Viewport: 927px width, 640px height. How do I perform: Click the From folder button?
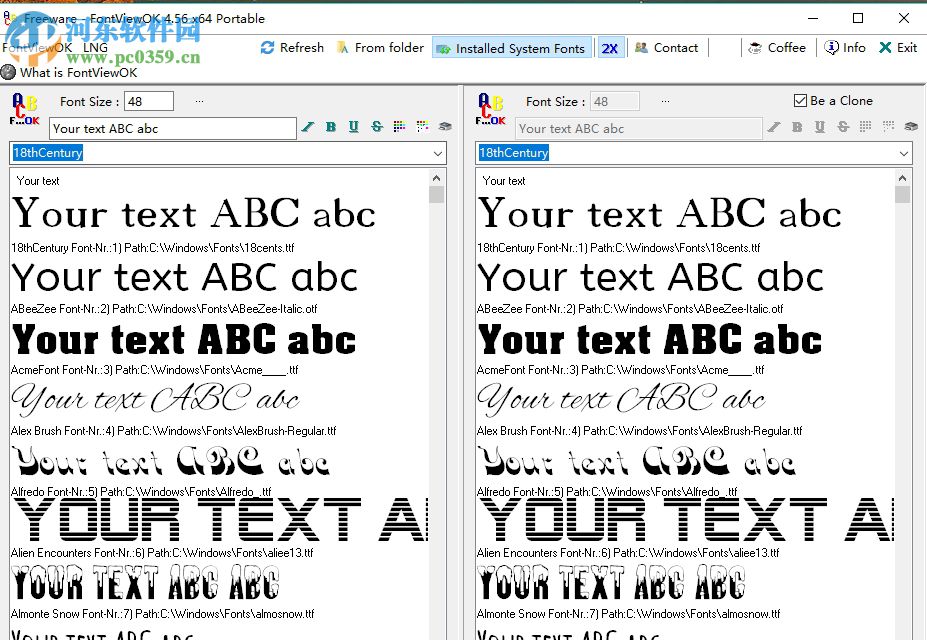click(x=380, y=48)
